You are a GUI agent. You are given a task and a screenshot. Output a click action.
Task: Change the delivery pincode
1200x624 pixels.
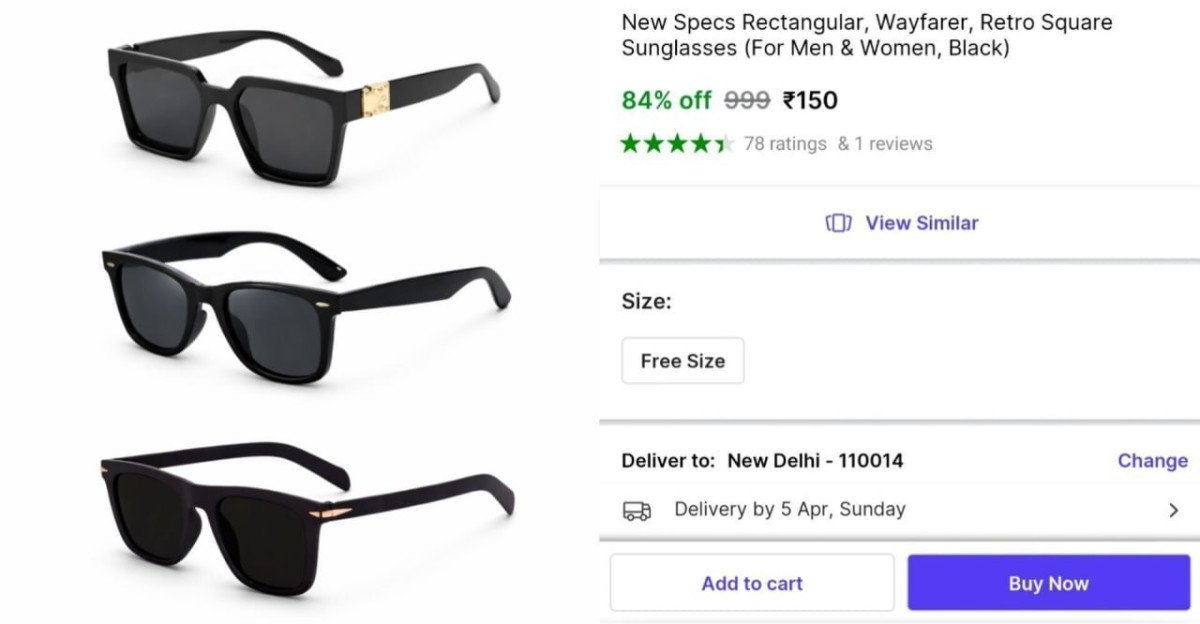pyautogui.click(x=1152, y=461)
